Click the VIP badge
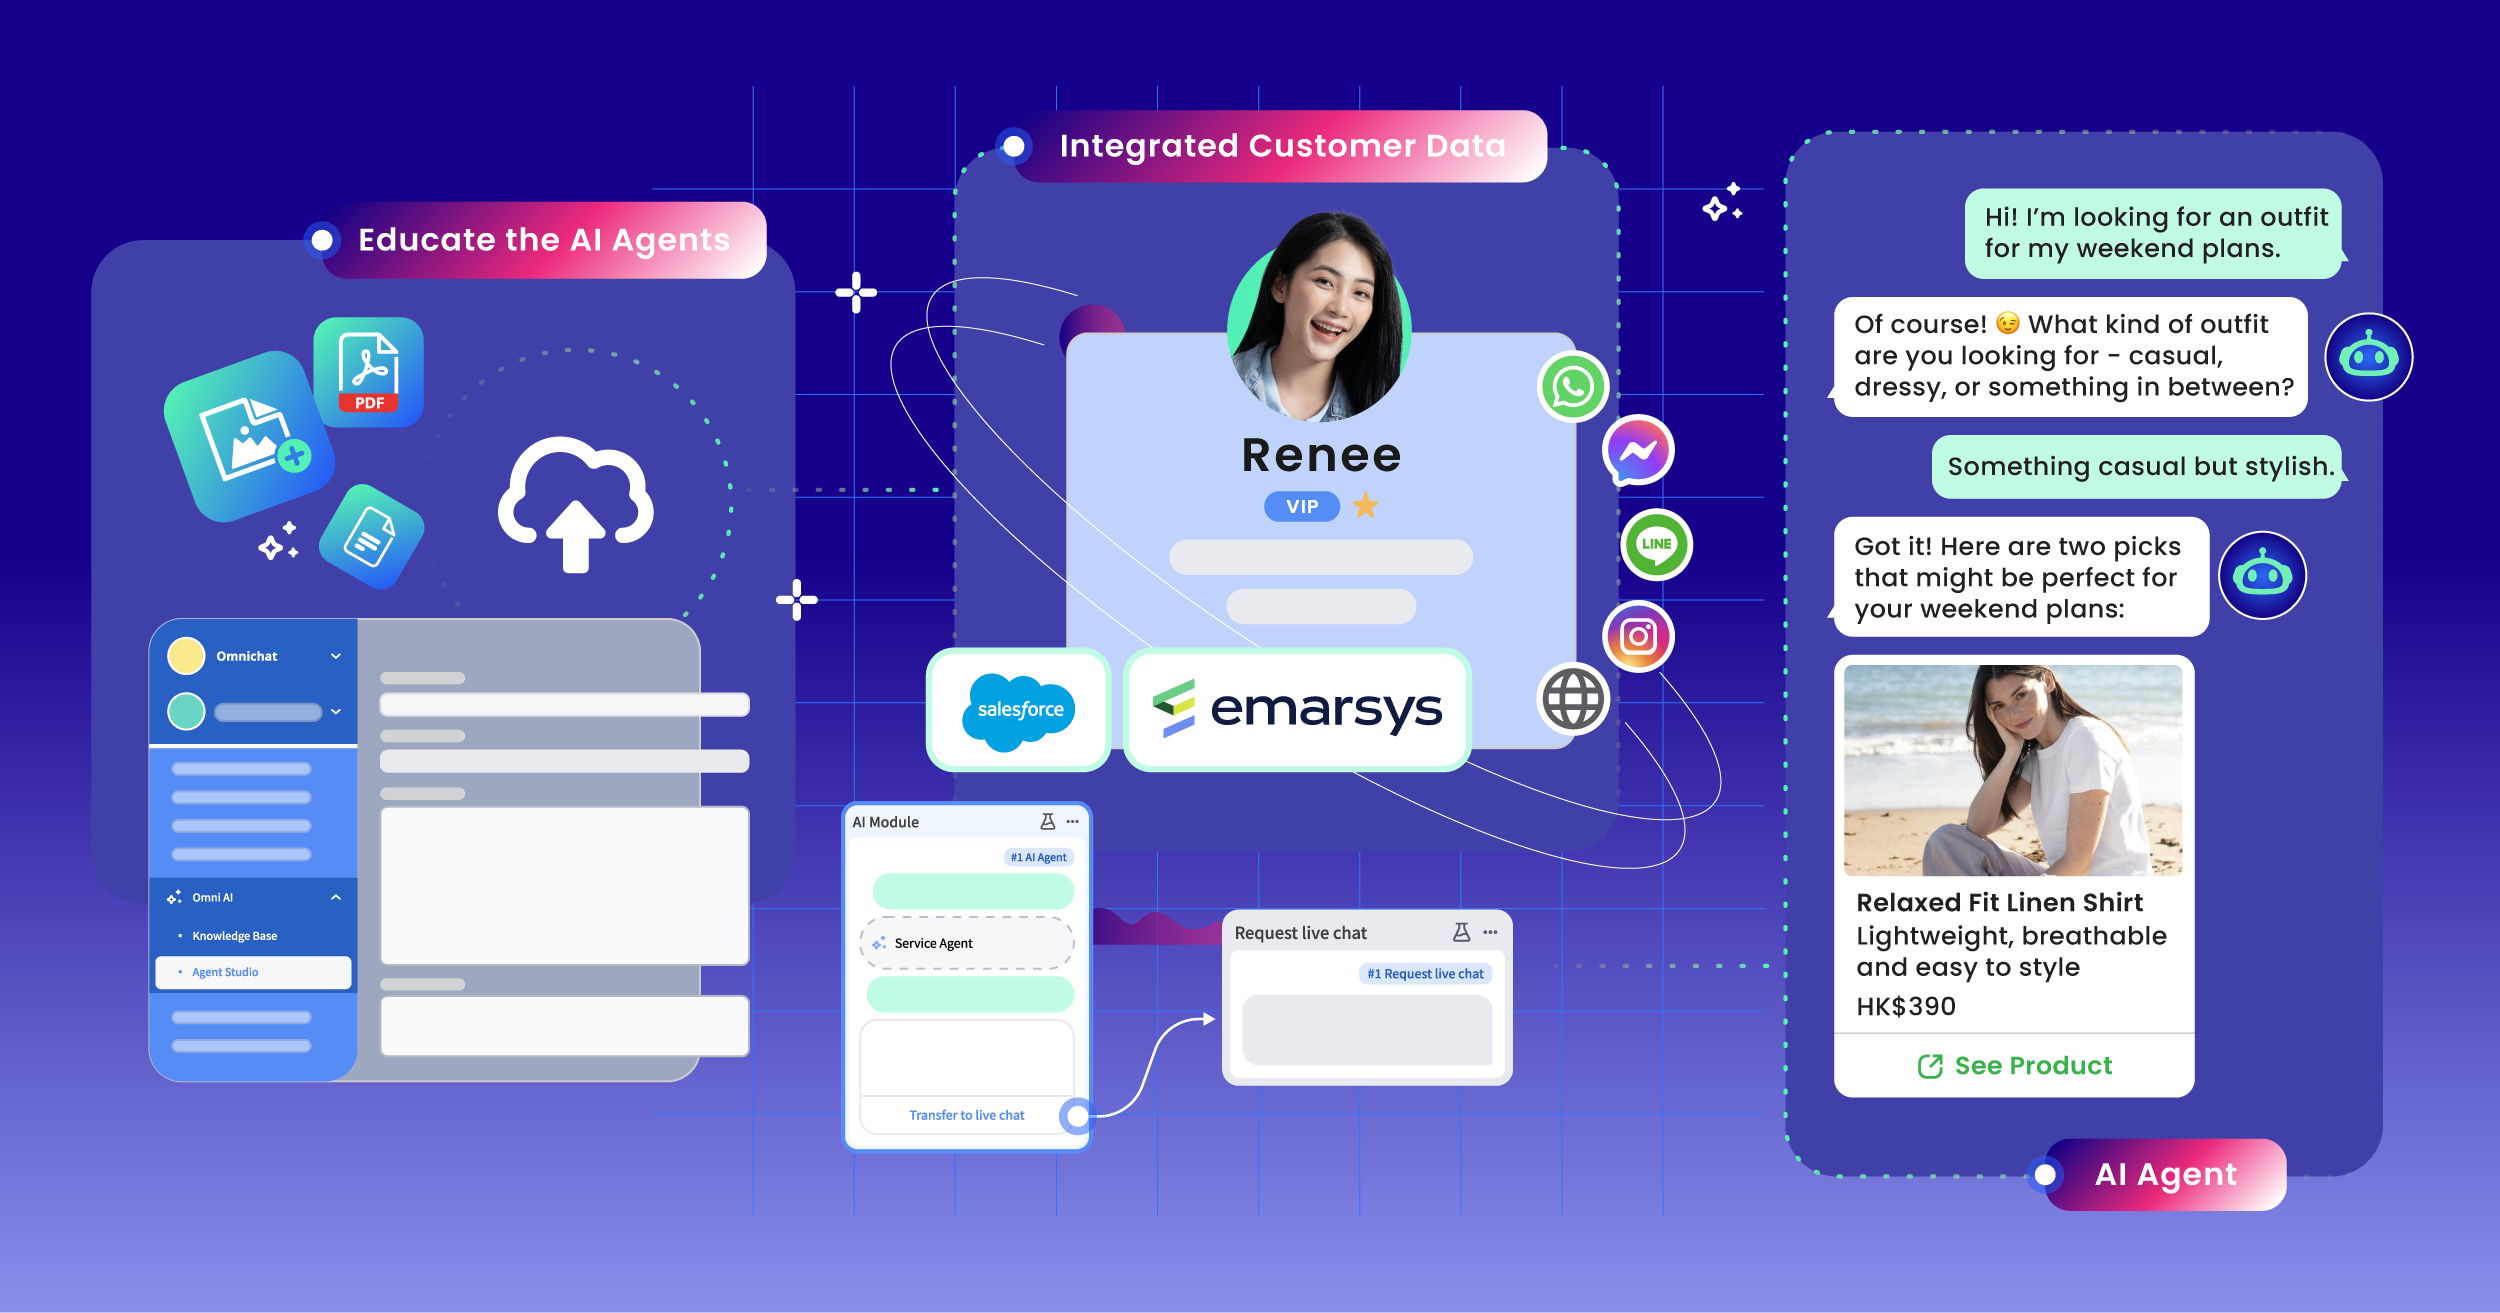 tap(1301, 506)
